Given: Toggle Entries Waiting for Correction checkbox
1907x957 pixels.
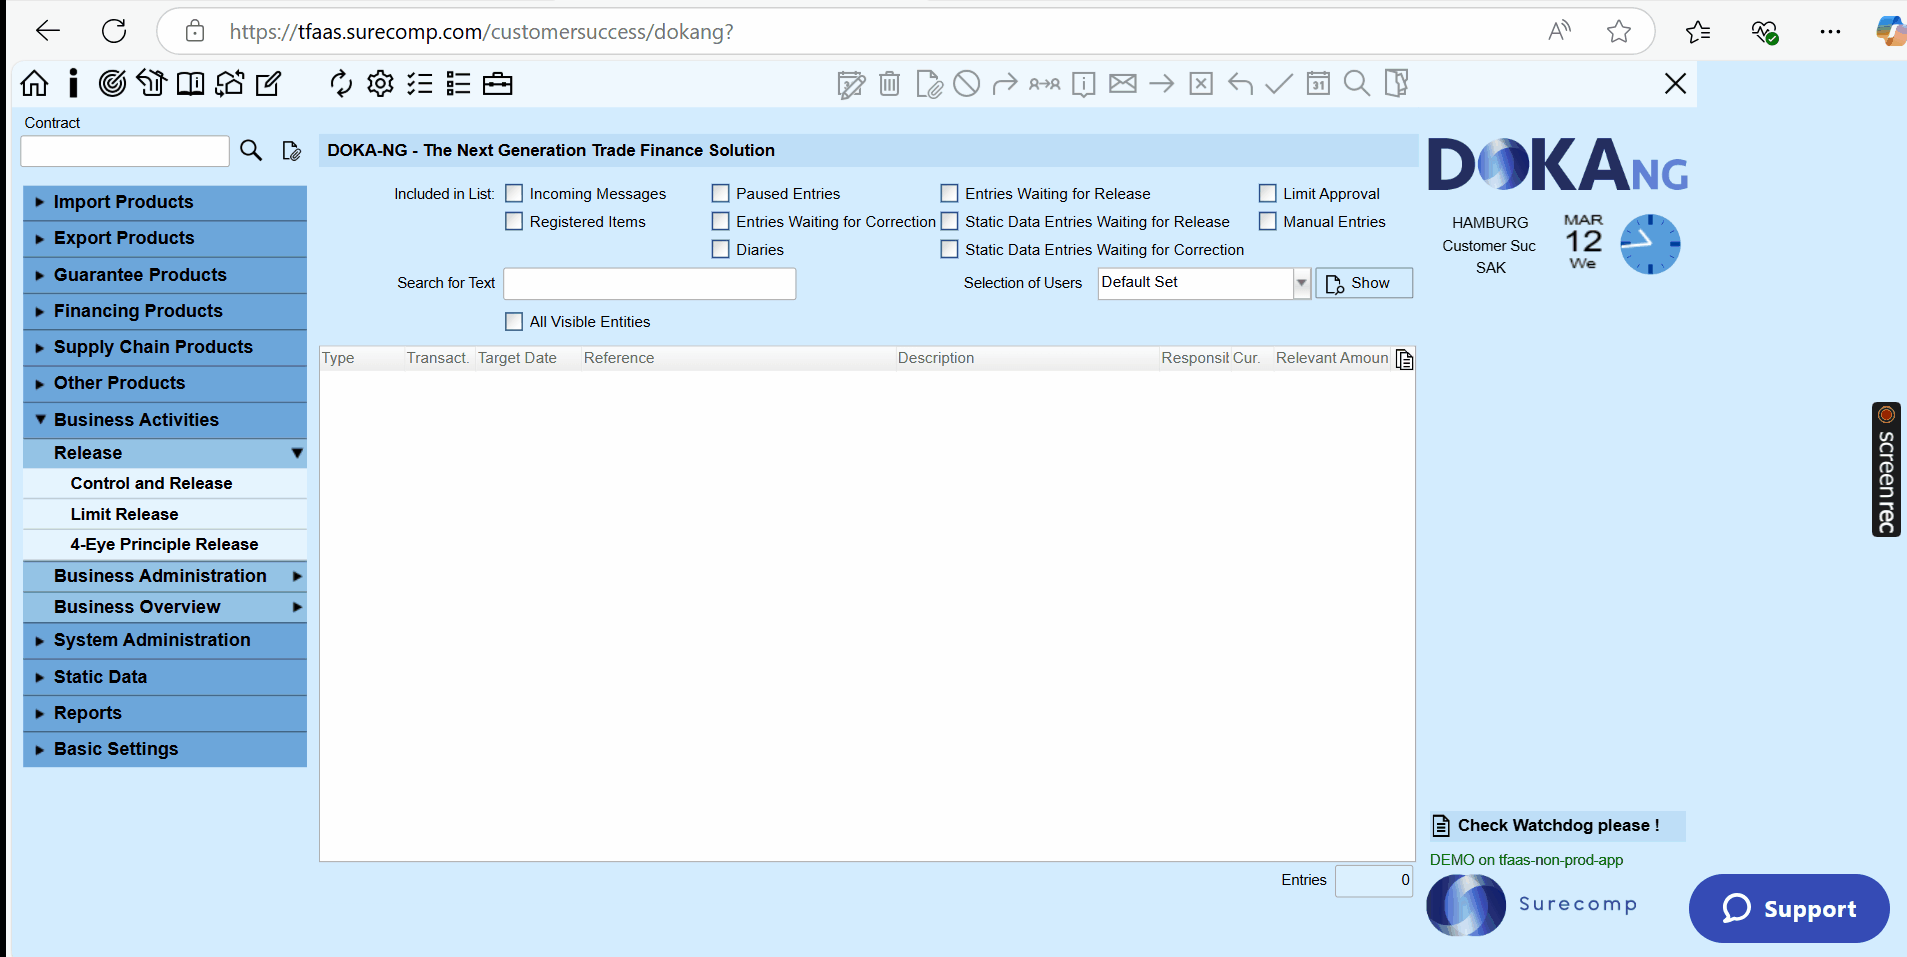Looking at the screenshot, I should (x=720, y=221).
